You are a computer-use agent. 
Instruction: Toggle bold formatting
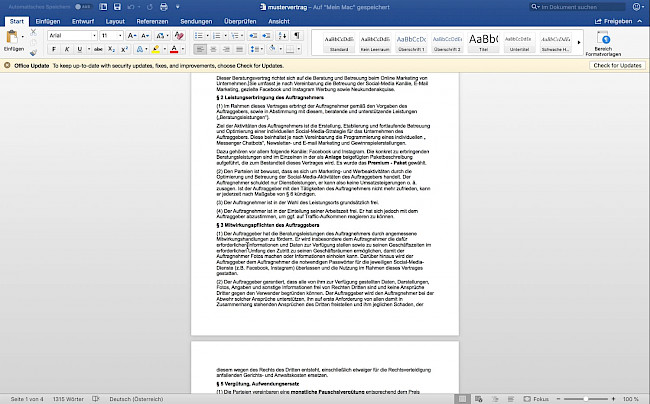pos(52,48)
